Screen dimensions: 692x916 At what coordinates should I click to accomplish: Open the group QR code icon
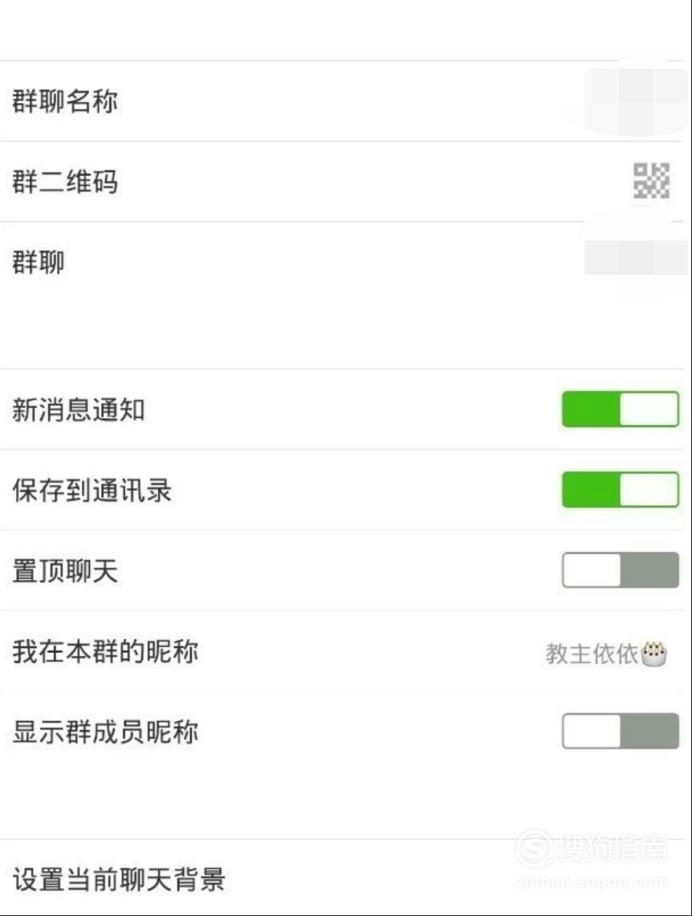point(651,181)
